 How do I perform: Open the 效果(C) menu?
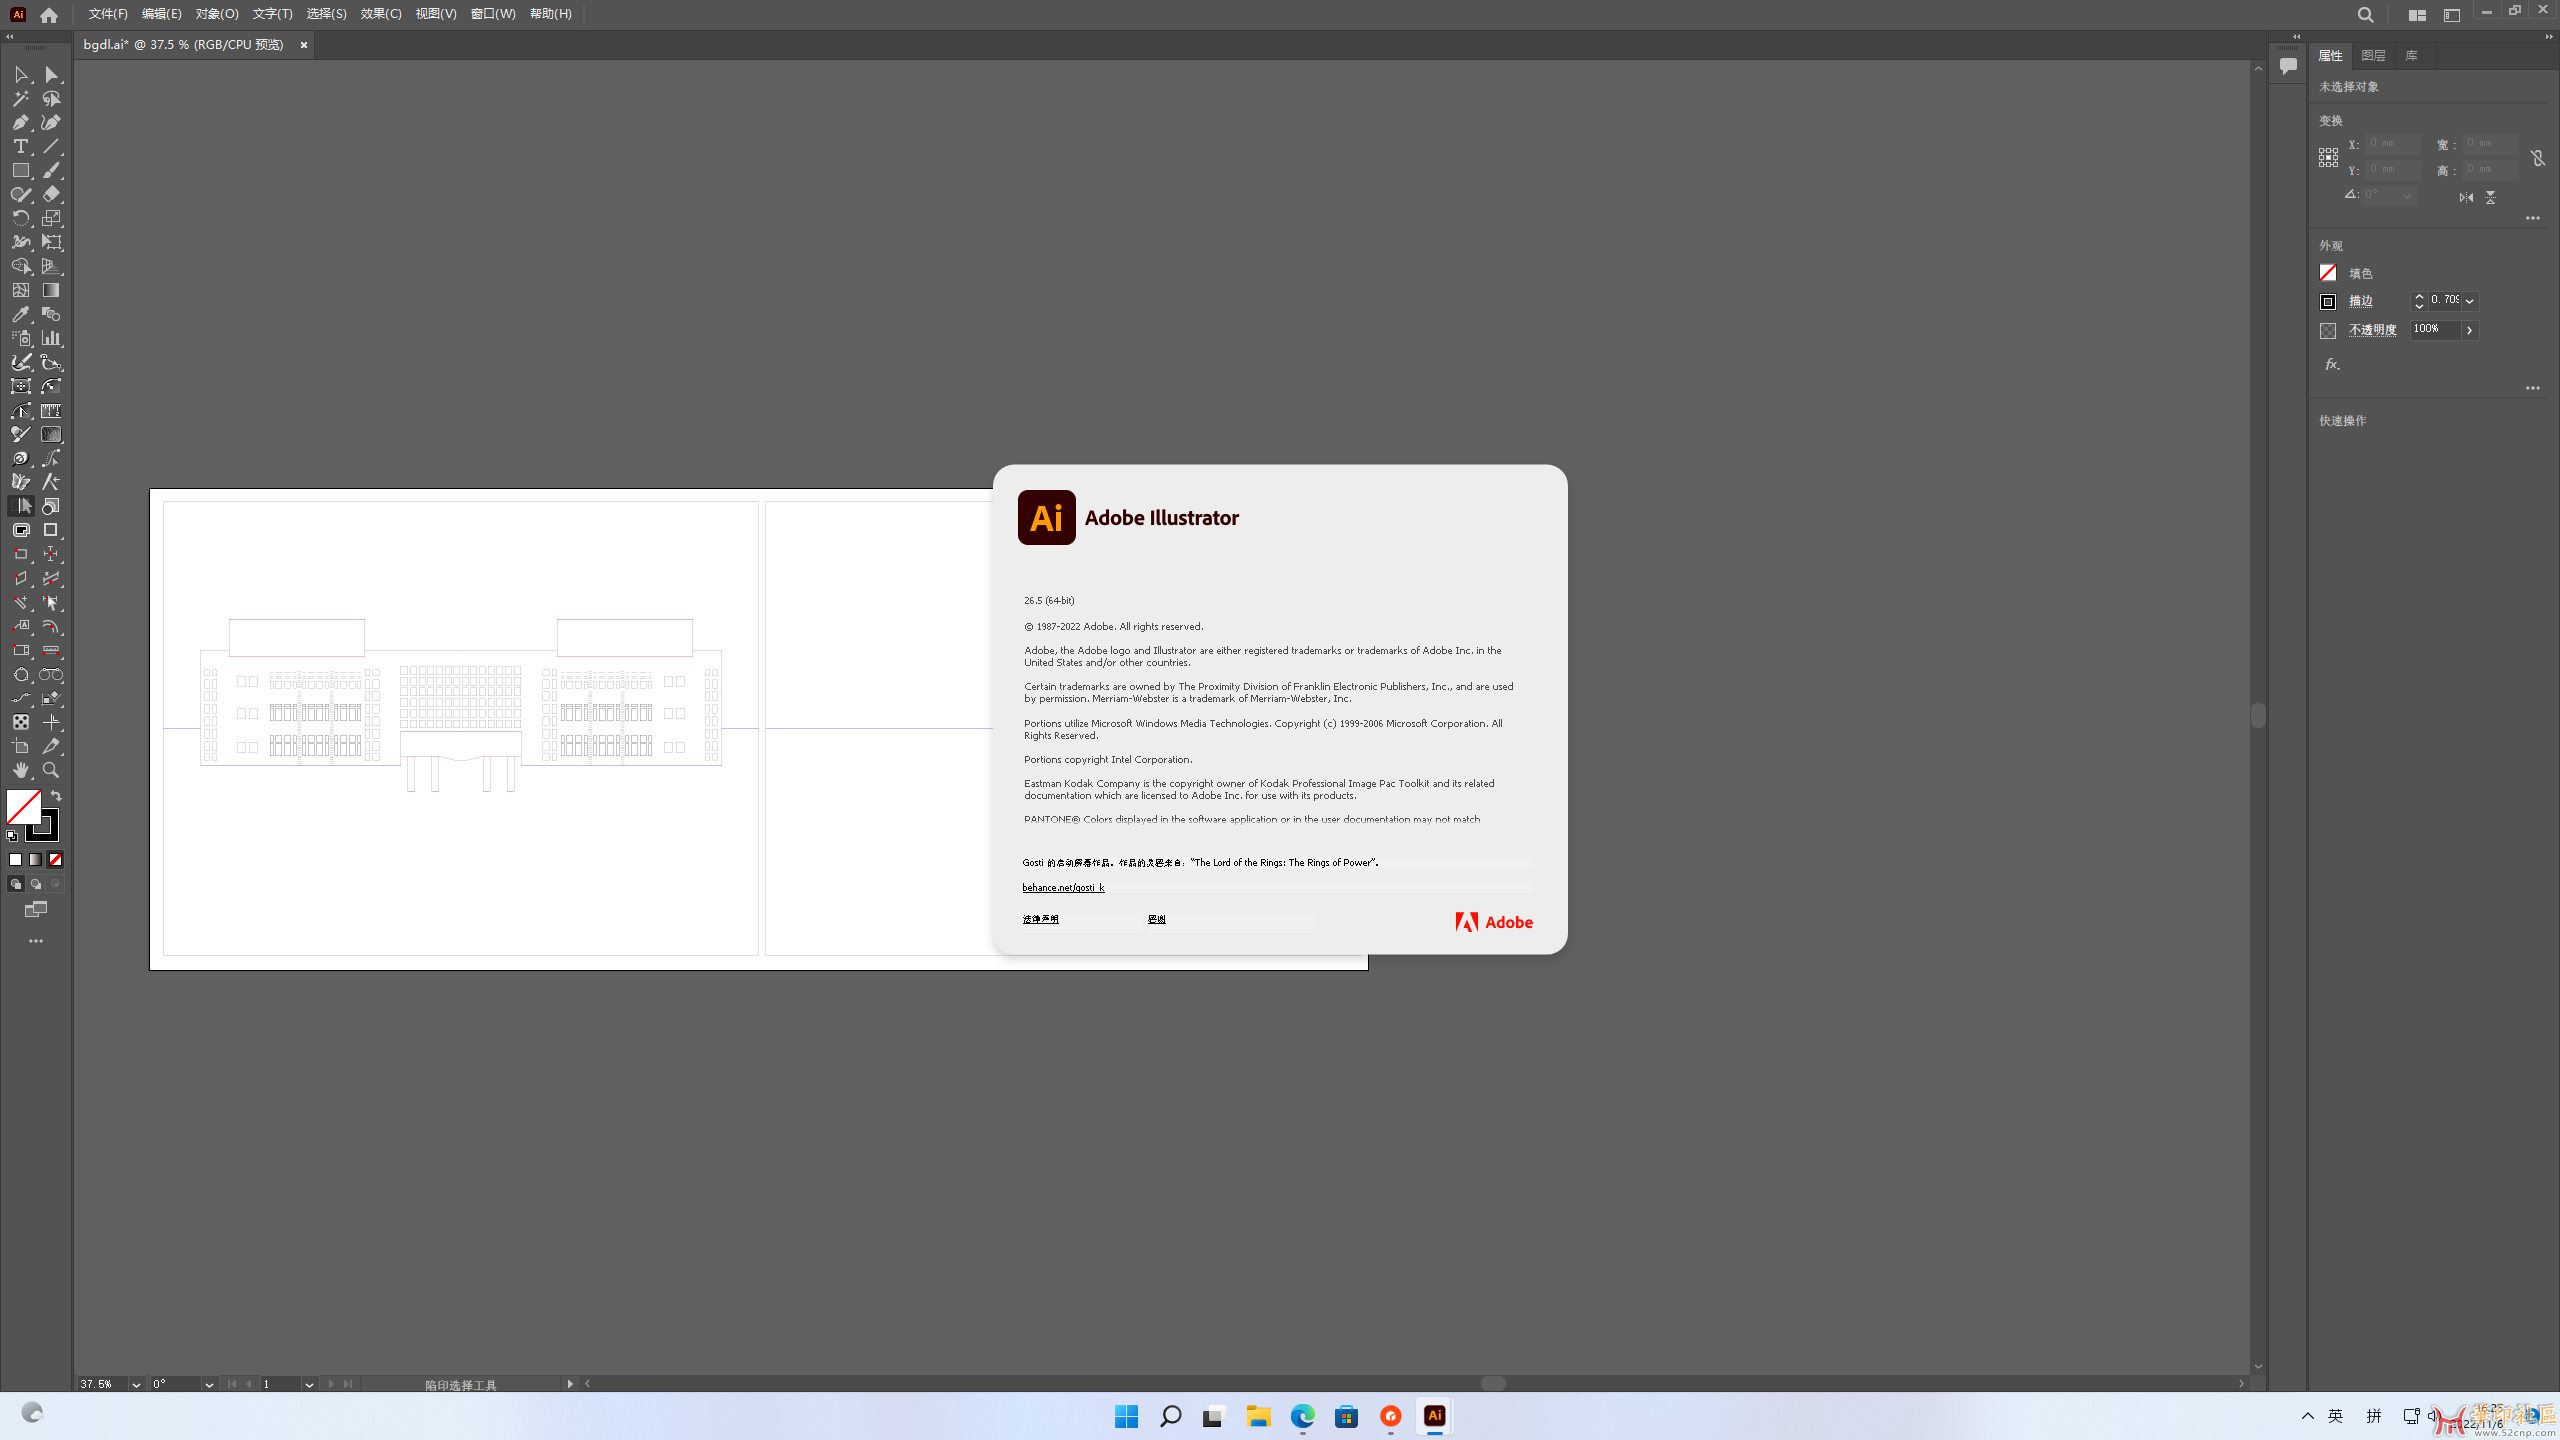pyautogui.click(x=381, y=14)
